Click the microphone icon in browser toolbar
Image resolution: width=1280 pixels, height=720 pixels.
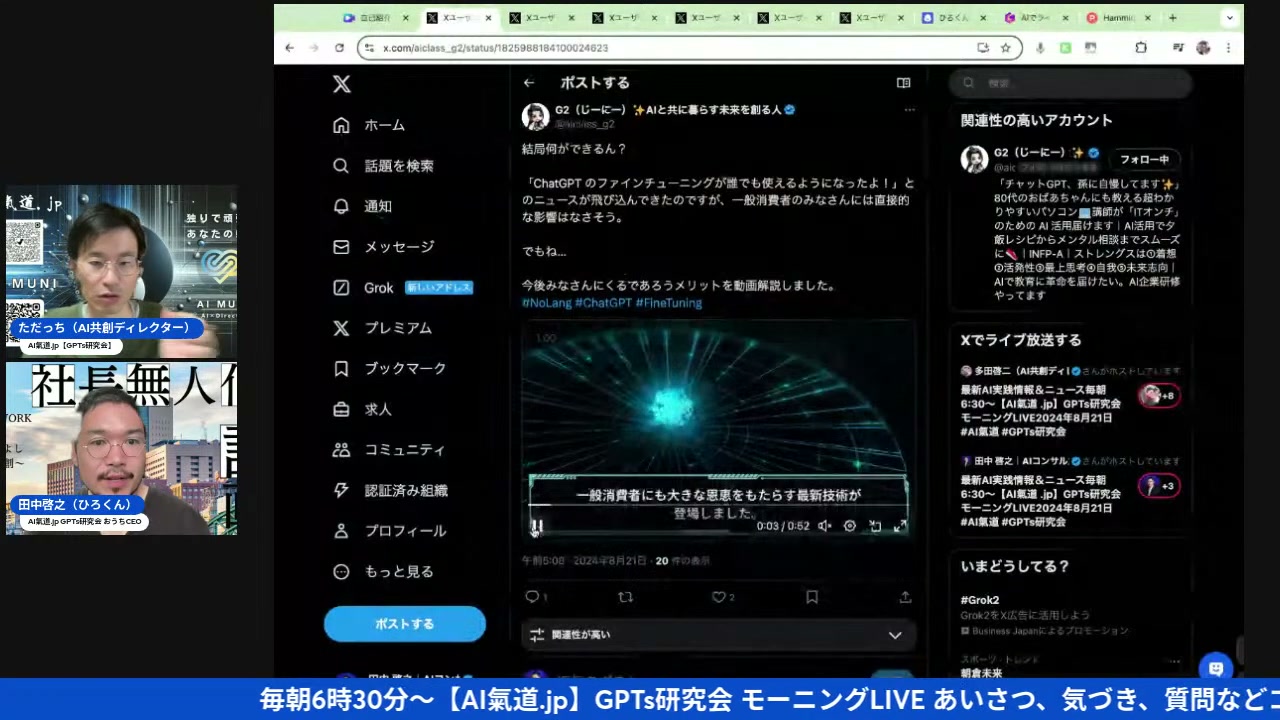click(1041, 48)
